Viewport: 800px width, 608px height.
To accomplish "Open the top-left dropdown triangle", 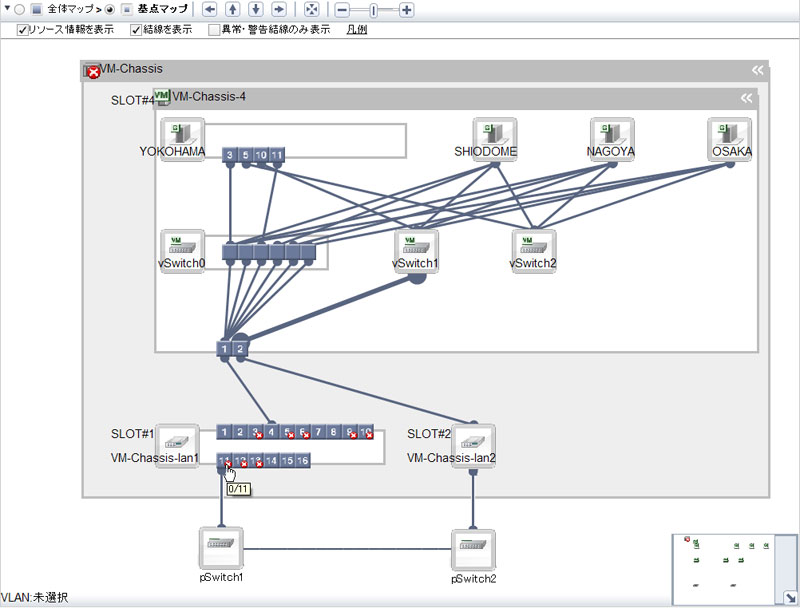I will click(x=6, y=10).
